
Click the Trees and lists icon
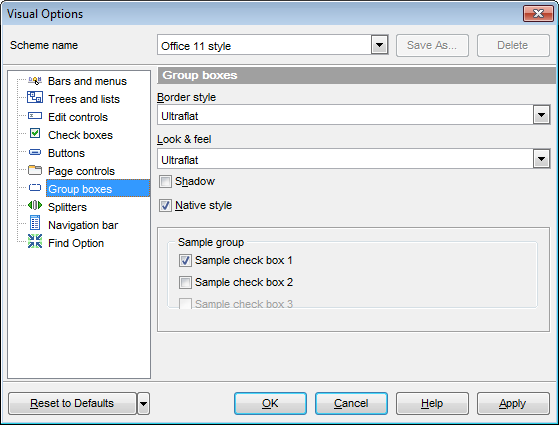point(35,97)
